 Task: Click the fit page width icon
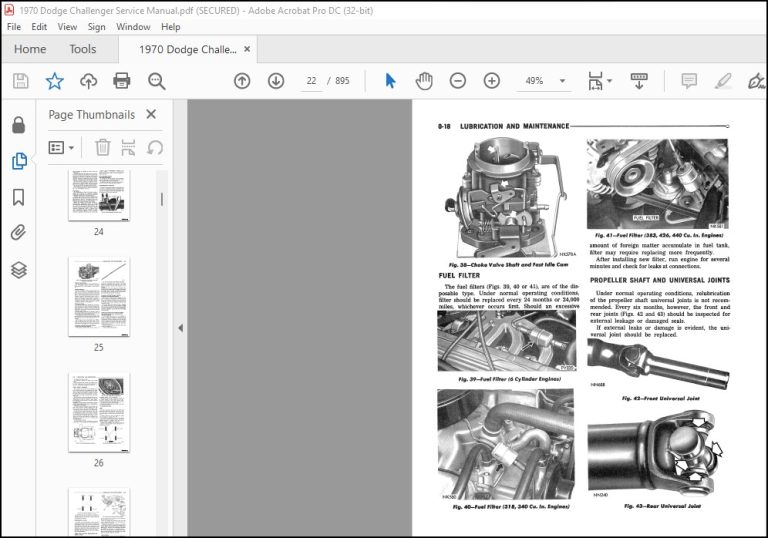[x=596, y=81]
